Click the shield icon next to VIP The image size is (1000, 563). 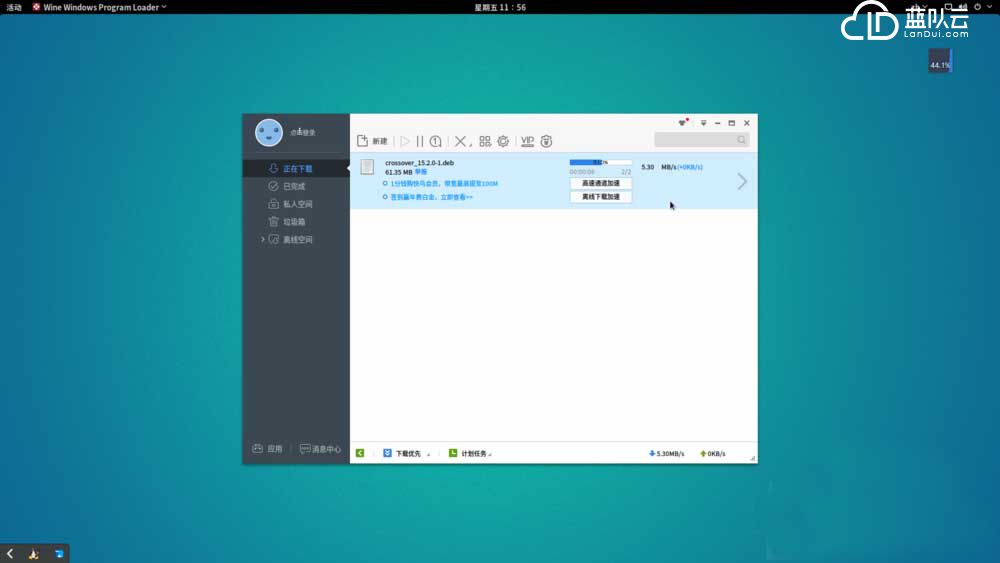coord(546,141)
